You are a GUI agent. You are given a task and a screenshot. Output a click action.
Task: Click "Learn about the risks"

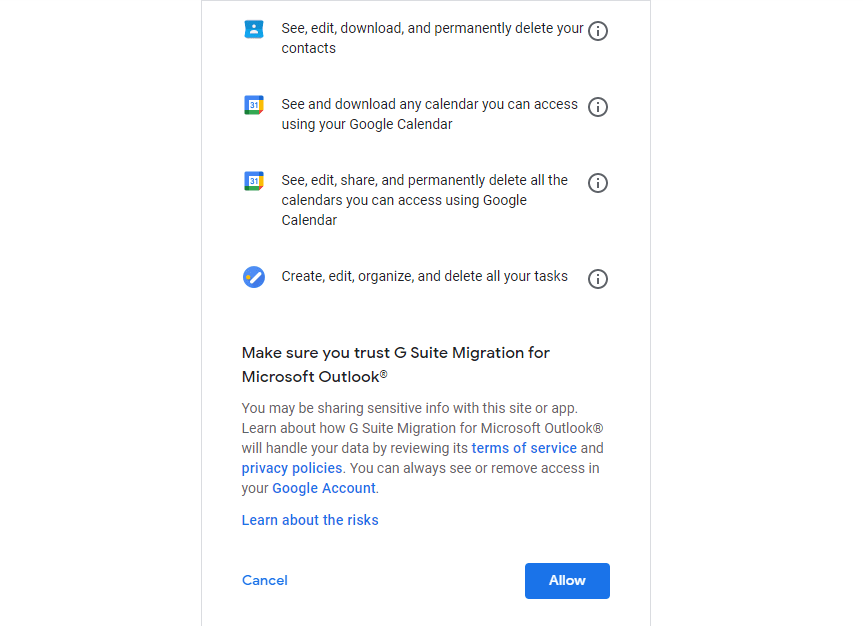[x=310, y=520]
